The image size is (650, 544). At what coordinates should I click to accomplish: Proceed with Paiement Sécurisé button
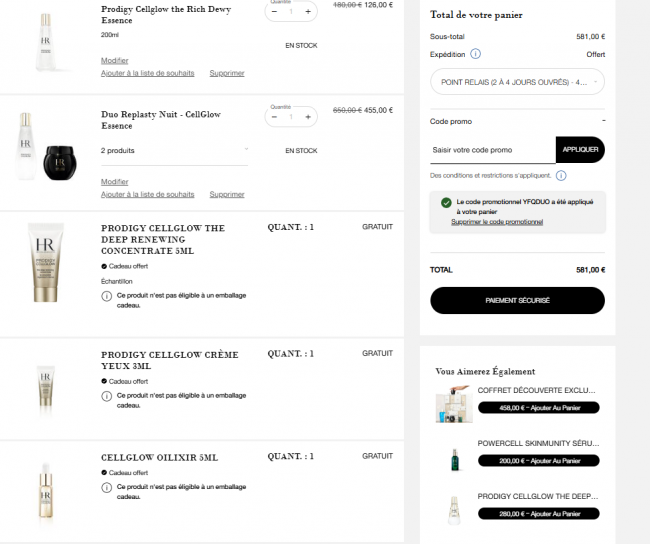(x=517, y=300)
